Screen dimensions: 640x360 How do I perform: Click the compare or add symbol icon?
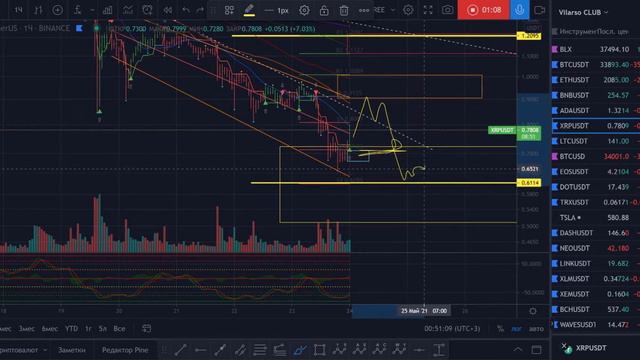[58, 10]
